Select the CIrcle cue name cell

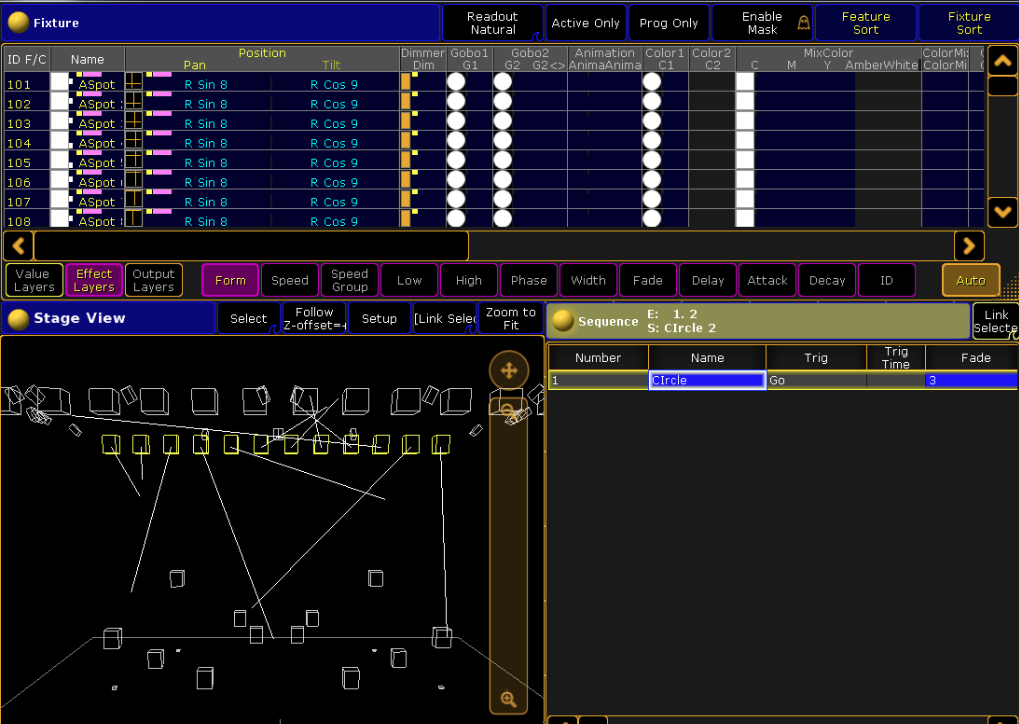pyautogui.click(x=706, y=381)
